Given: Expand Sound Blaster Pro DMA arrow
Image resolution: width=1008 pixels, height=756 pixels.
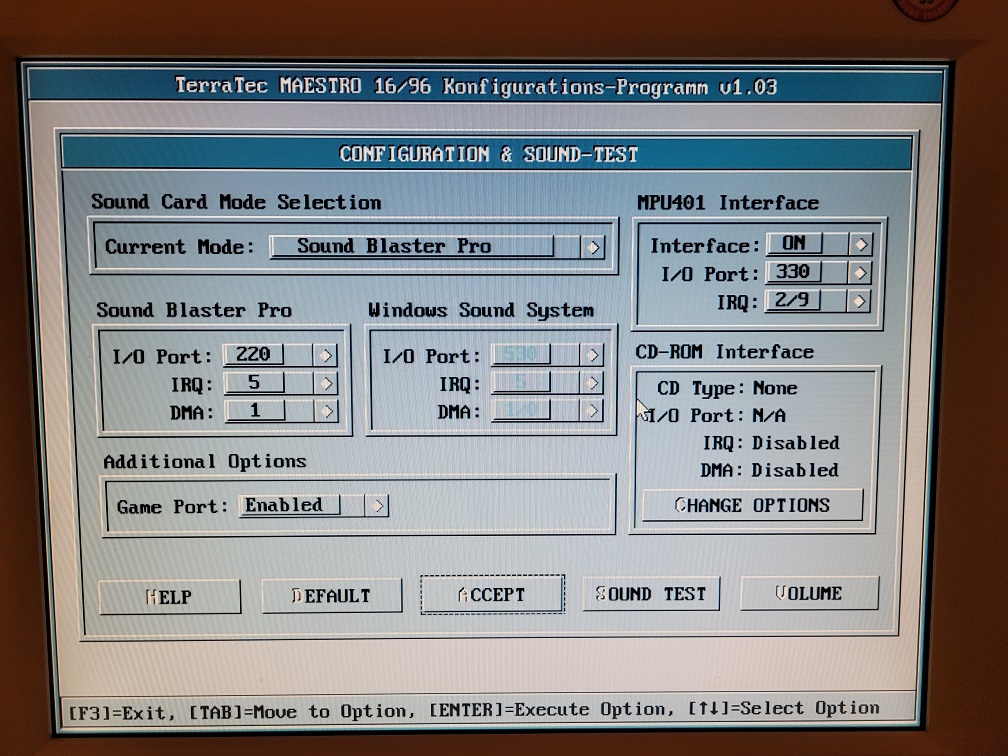Looking at the screenshot, I should [x=327, y=411].
